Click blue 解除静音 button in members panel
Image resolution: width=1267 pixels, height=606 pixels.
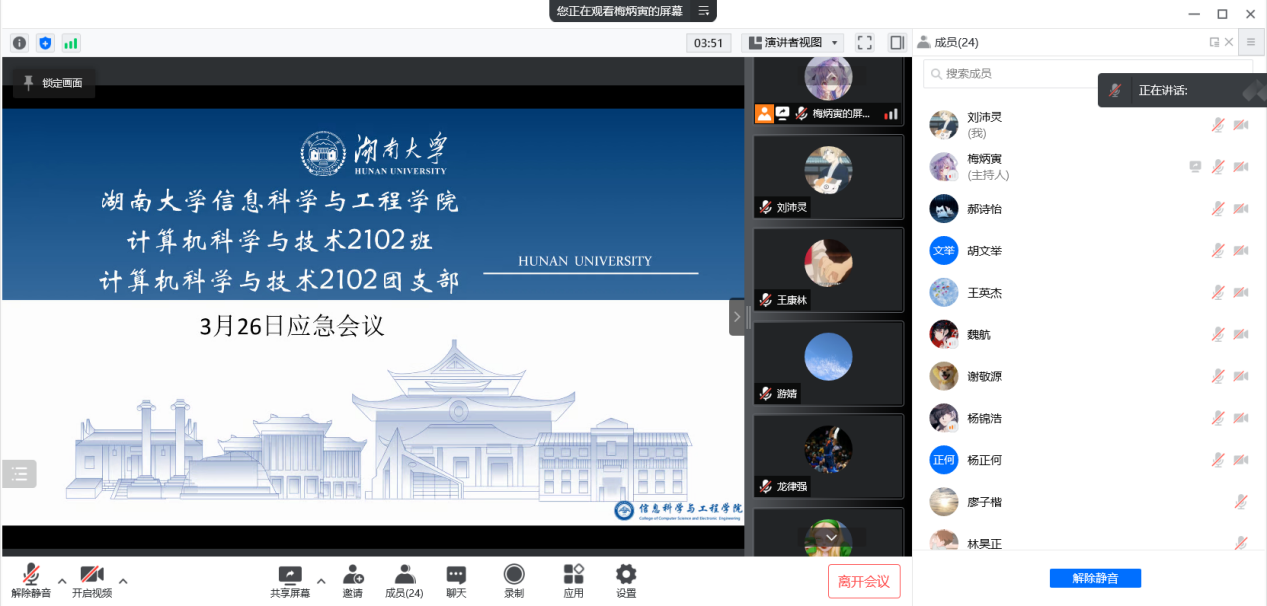click(1095, 578)
